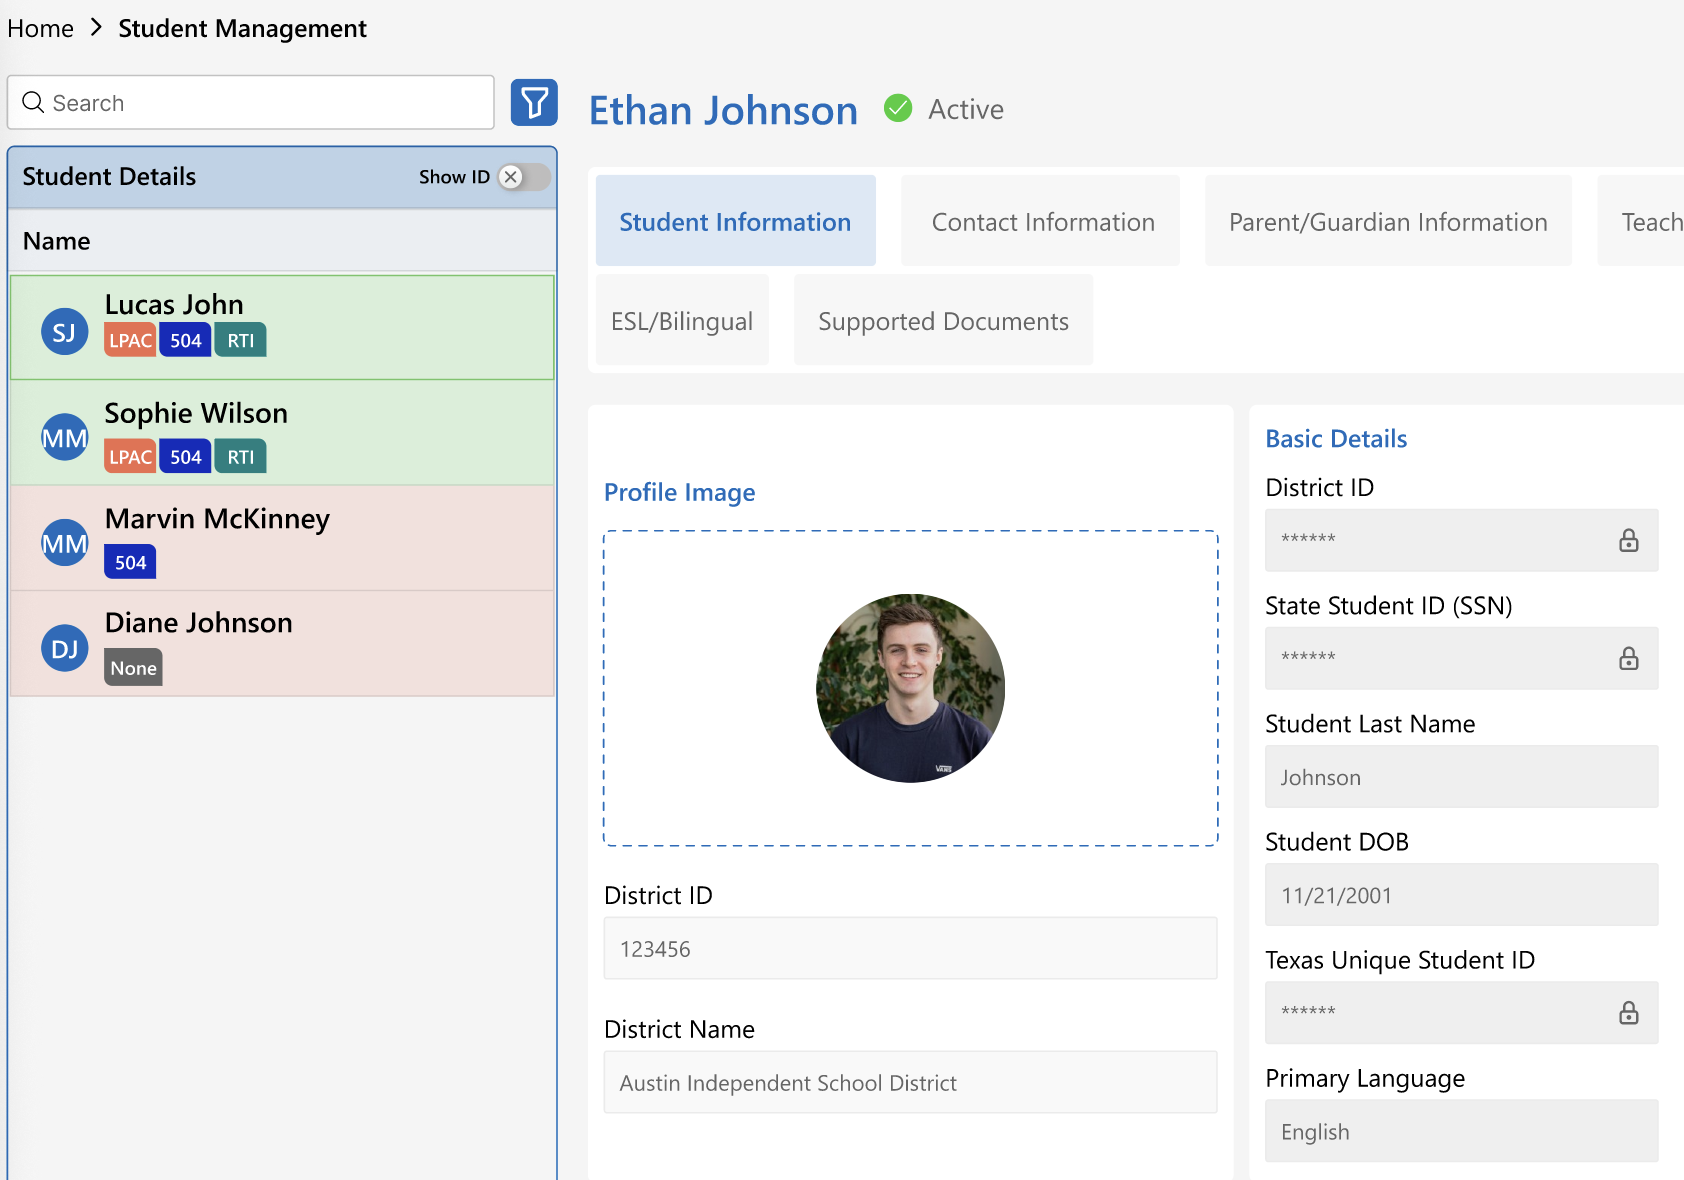The width and height of the screenshot is (1684, 1180).
Task: Click the DJ avatar for Diane Johnson
Action: coord(64,649)
